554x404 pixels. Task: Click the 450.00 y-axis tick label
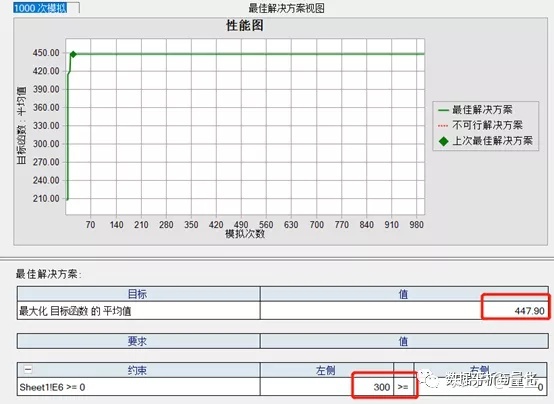[46, 53]
